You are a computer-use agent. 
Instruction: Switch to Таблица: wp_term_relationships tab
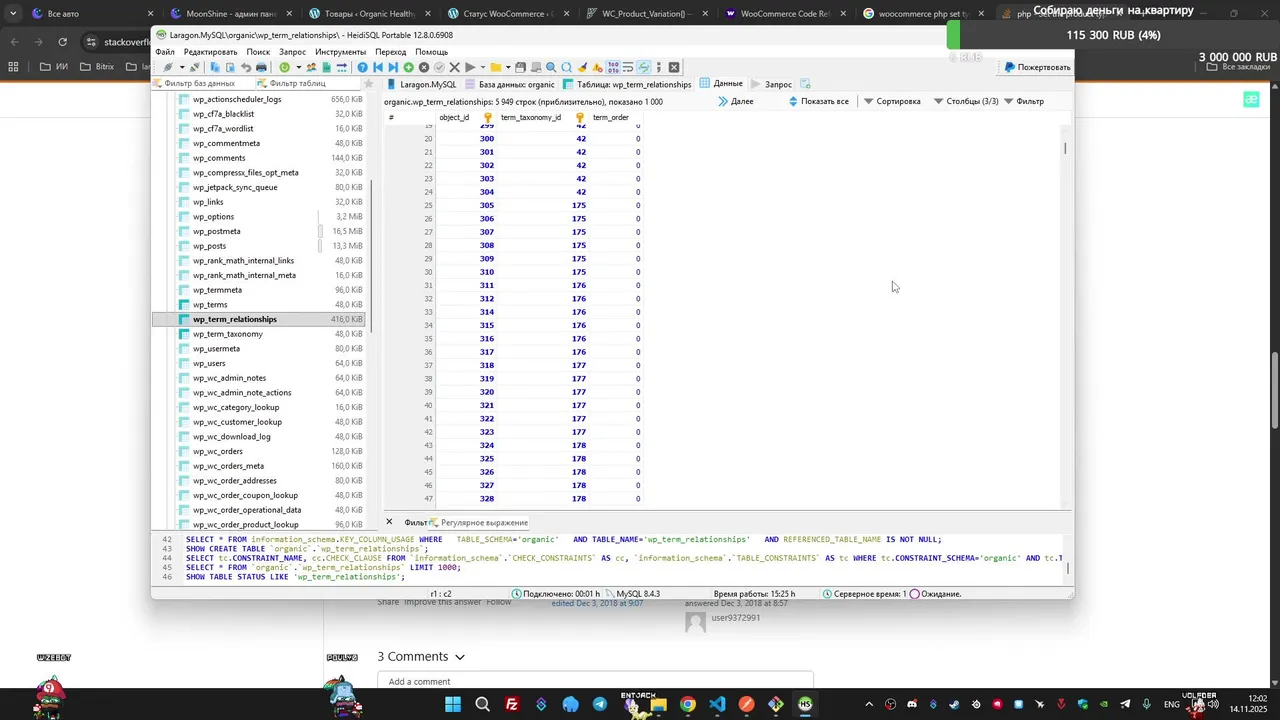pyautogui.click(x=627, y=84)
